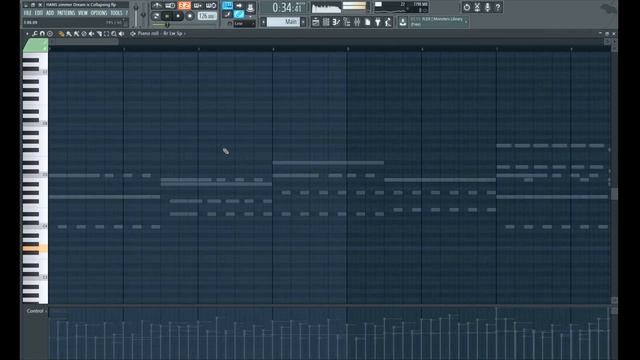Toggle the highlighted blue link icon

tap(239, 14)
